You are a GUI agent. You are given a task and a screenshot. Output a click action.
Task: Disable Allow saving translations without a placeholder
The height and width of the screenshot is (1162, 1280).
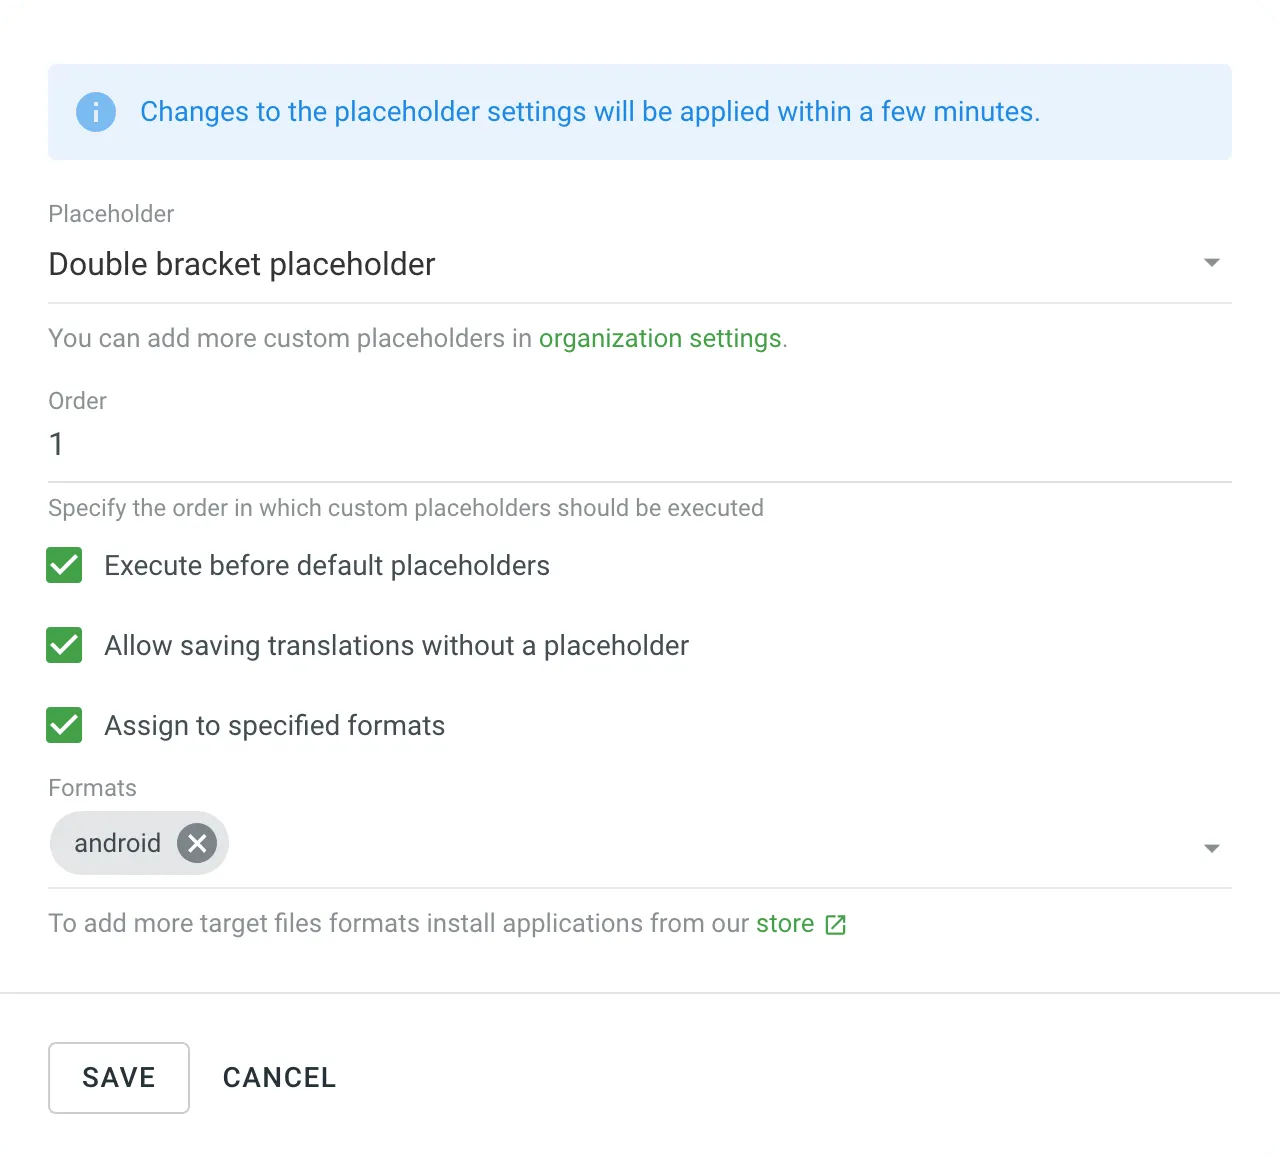64,645
